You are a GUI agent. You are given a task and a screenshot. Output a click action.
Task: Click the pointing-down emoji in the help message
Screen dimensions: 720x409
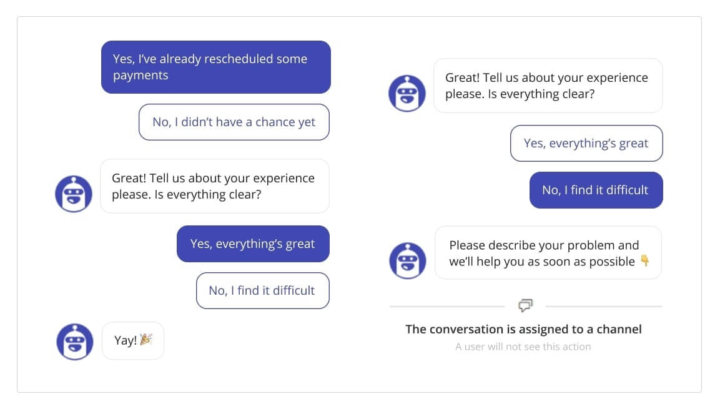coord(644,262)
